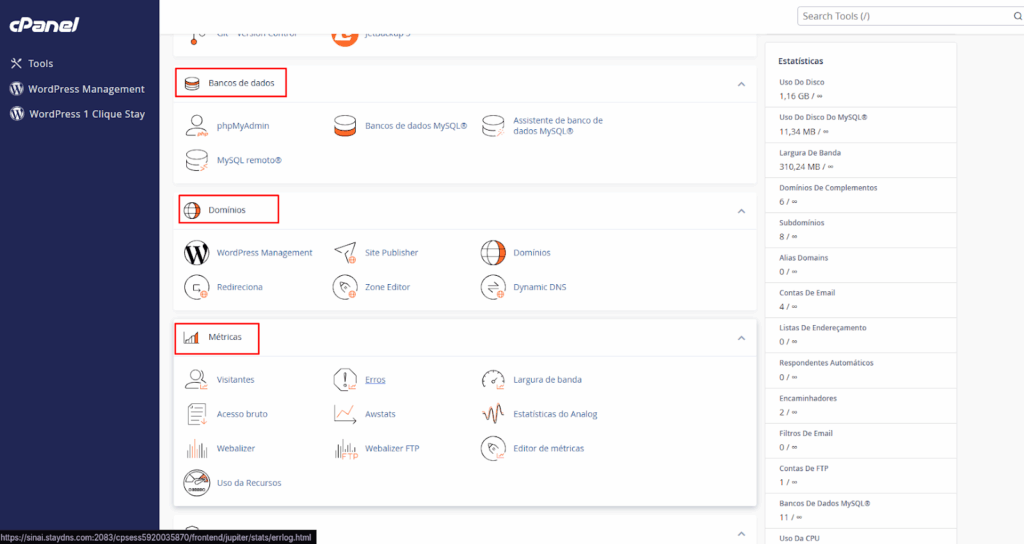Open WordPress 1 Clique Stay in sidebar

(86, 114)
